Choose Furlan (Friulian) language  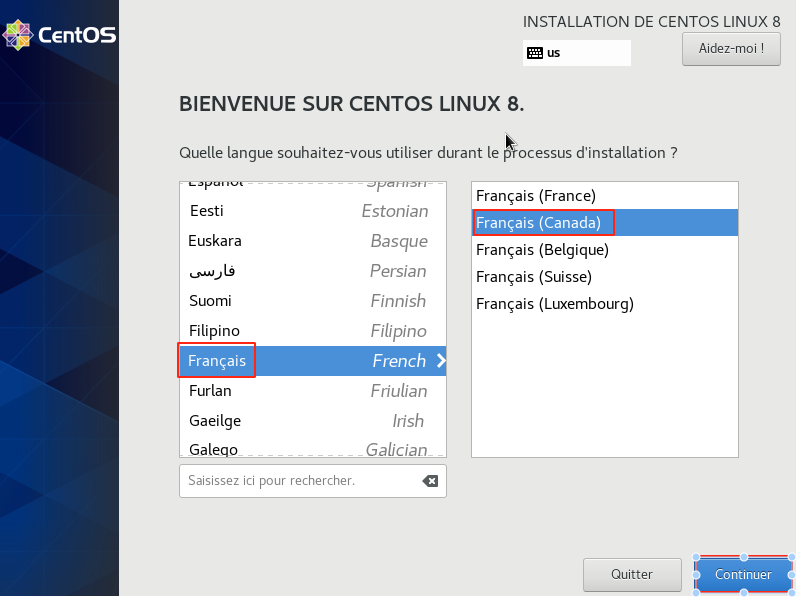(x=210, y=391)
